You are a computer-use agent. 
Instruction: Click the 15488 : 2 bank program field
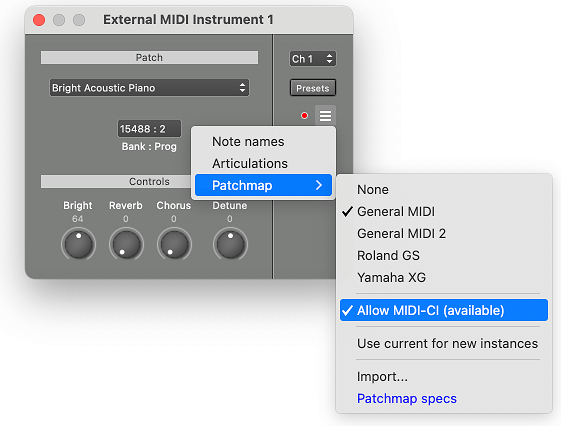(x=149, y=129)
